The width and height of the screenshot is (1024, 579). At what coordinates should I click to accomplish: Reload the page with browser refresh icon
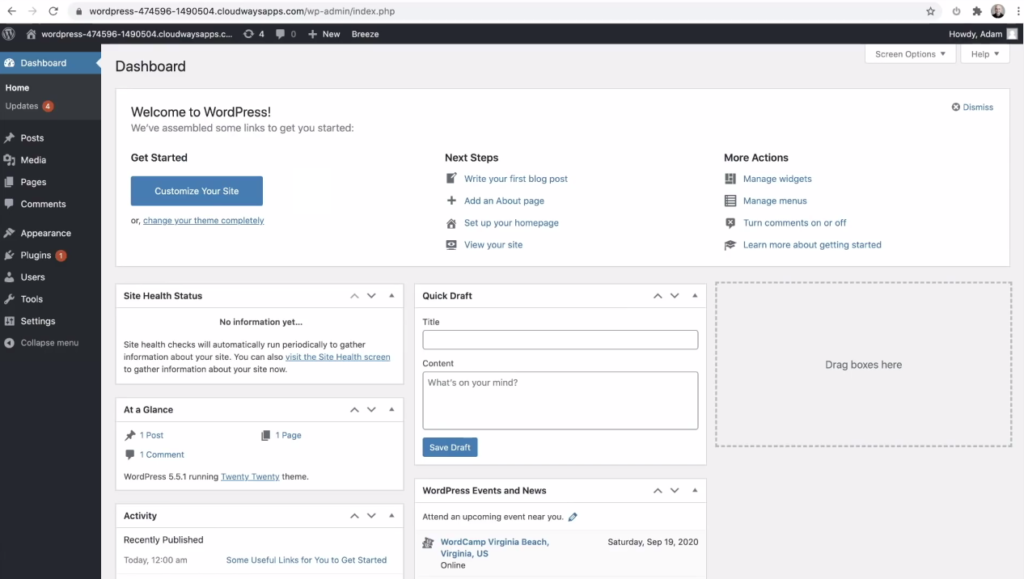[x=54, y=11]
